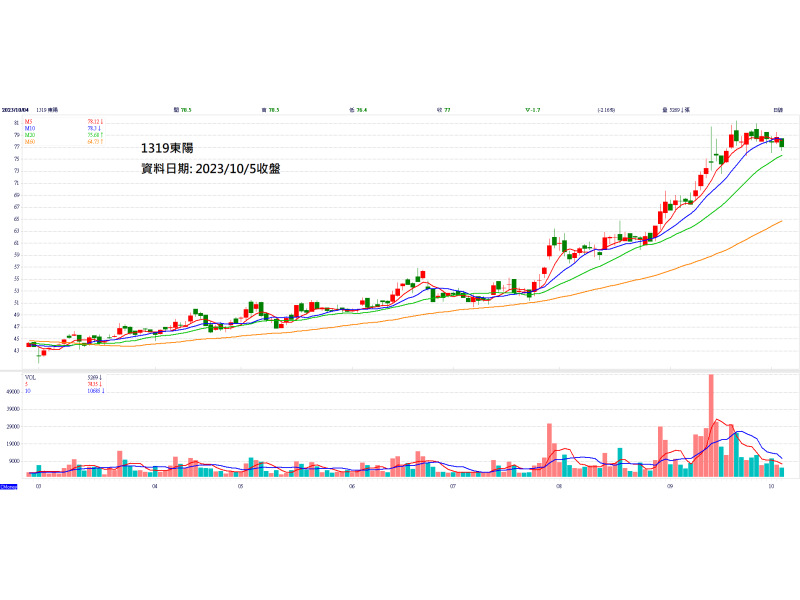The height and width of the screenshot is (600, 800).
Task: Click the closing price 收 77 value
Action: pyautogui.click(x=444, y=109)
